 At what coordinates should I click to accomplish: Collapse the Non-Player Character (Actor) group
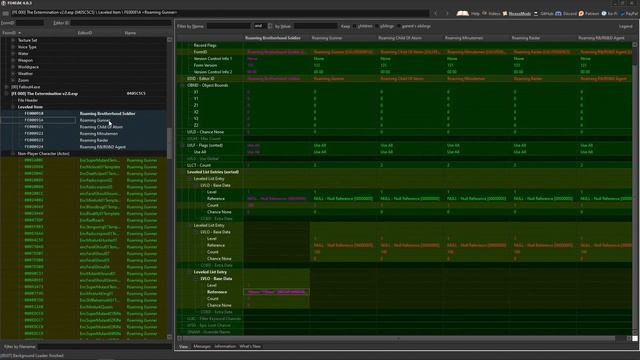(x=13, y=153)
